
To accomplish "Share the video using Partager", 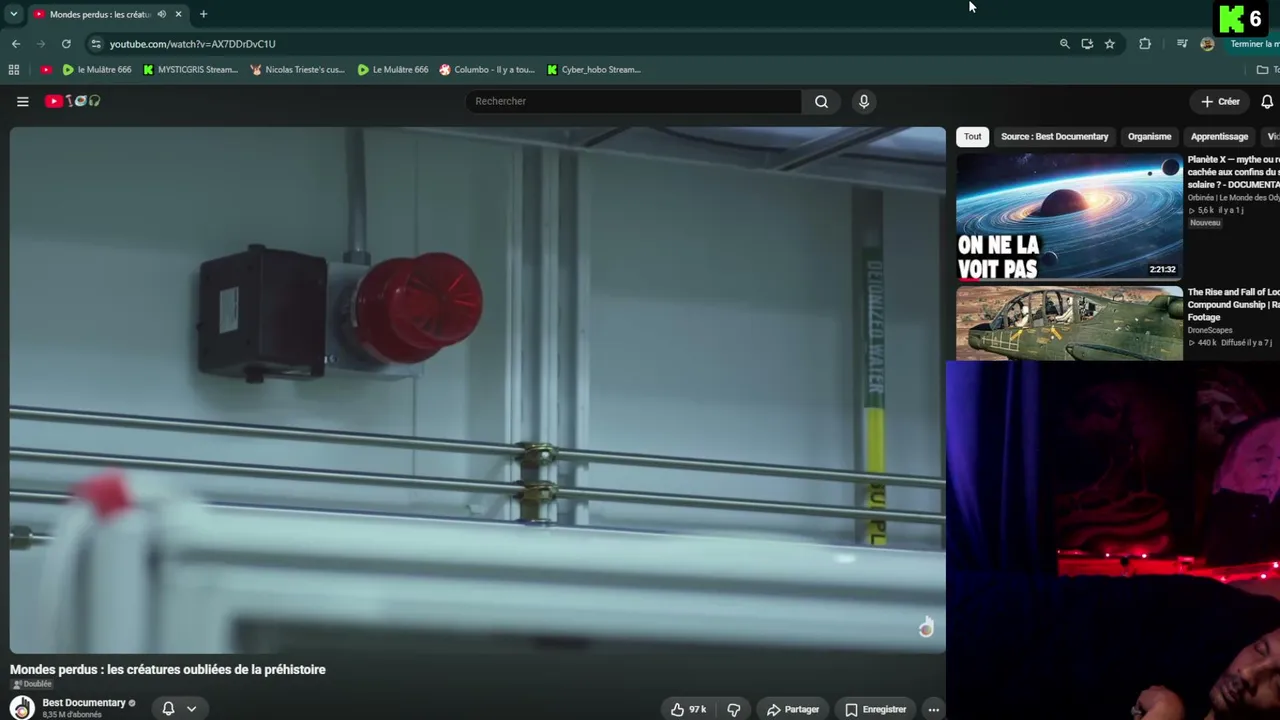I will coord(793,709).
